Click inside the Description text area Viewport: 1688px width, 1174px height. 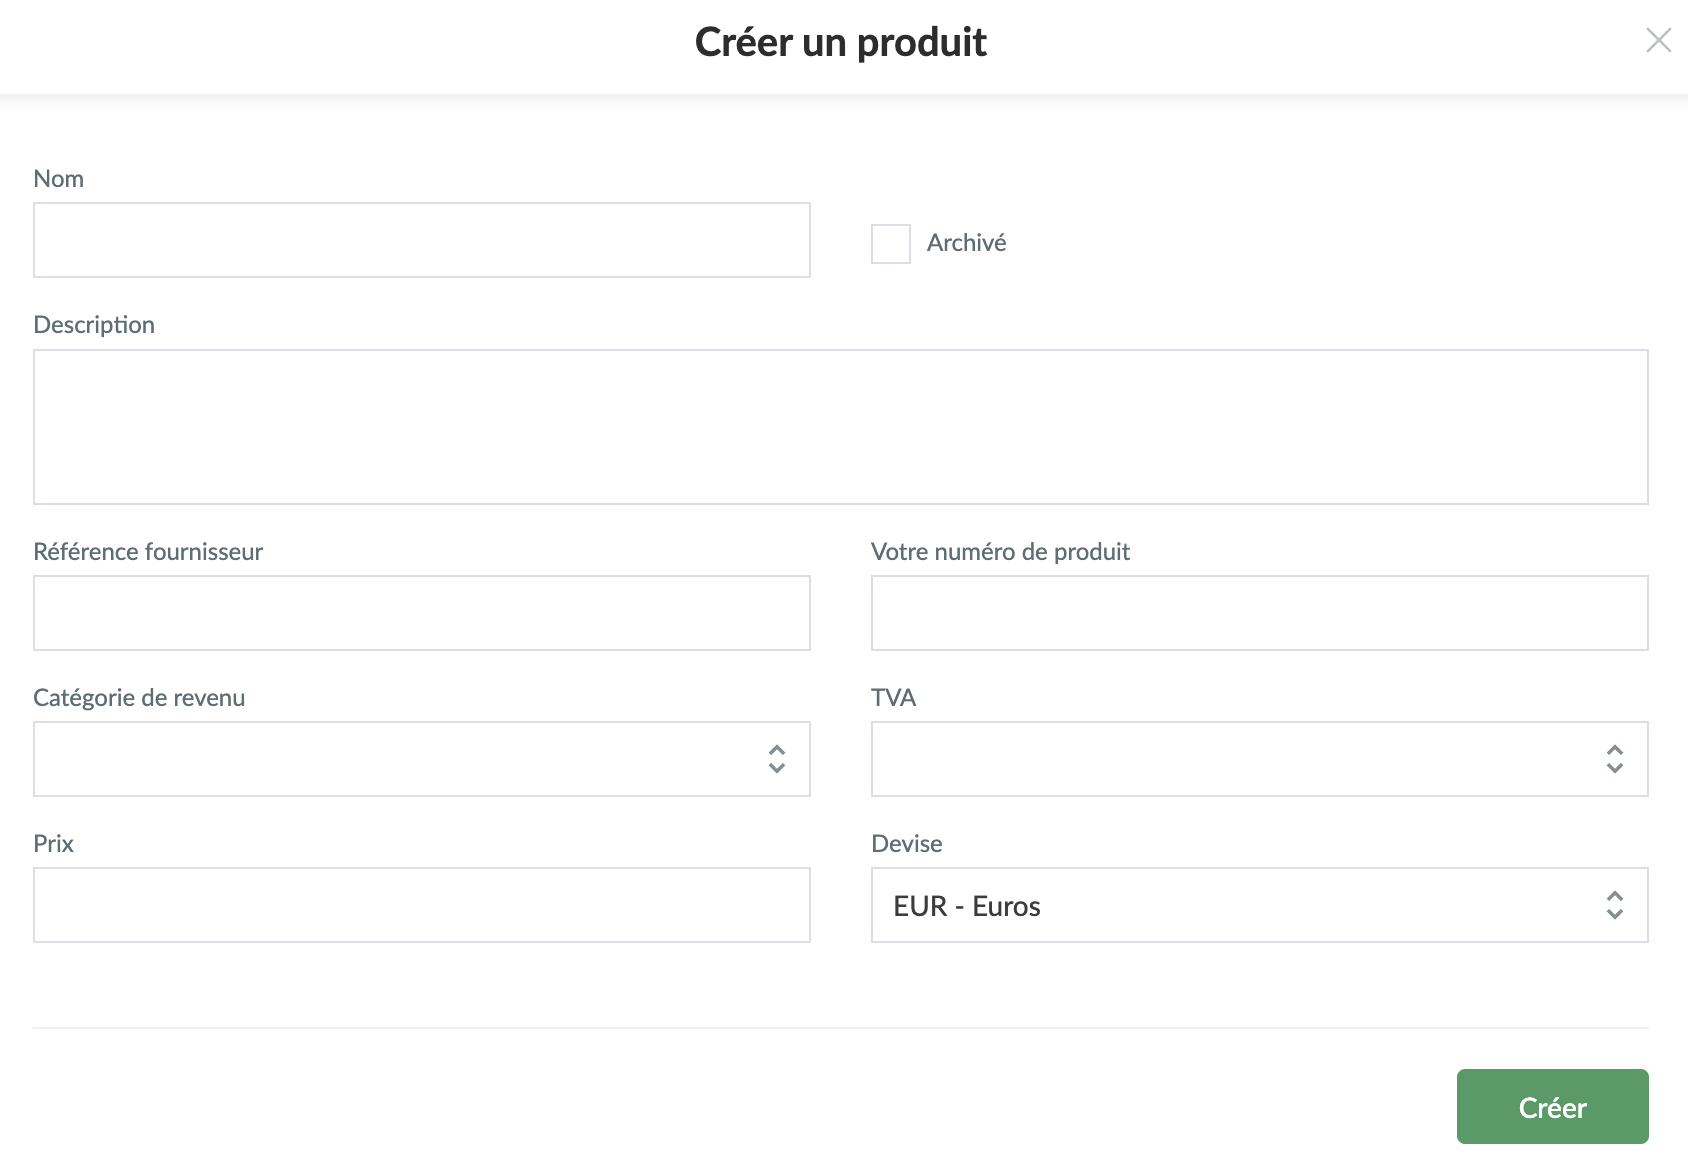[x=840, y=427]
